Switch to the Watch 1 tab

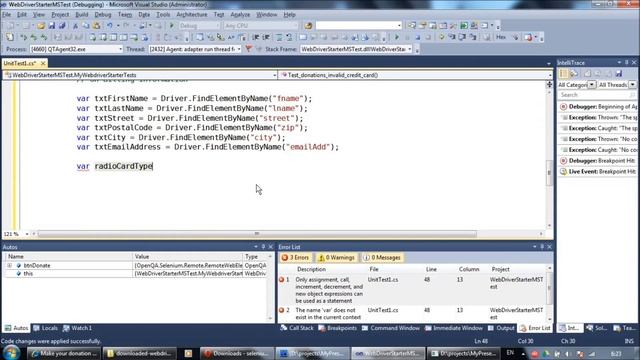[78, 328]
